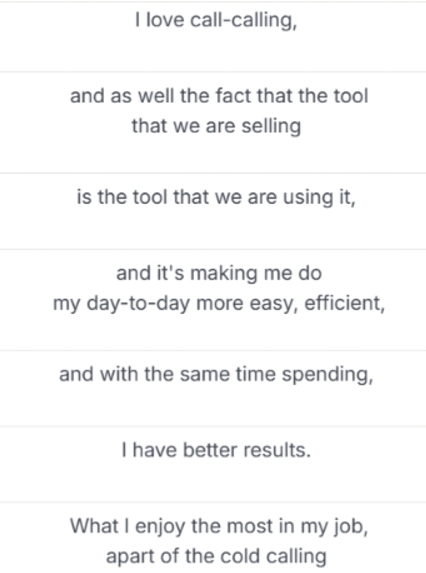Viewport: 426px width, 573px height.
Task: Place cursor on the word "day-to-day"
Action: (x=138, y=304)
